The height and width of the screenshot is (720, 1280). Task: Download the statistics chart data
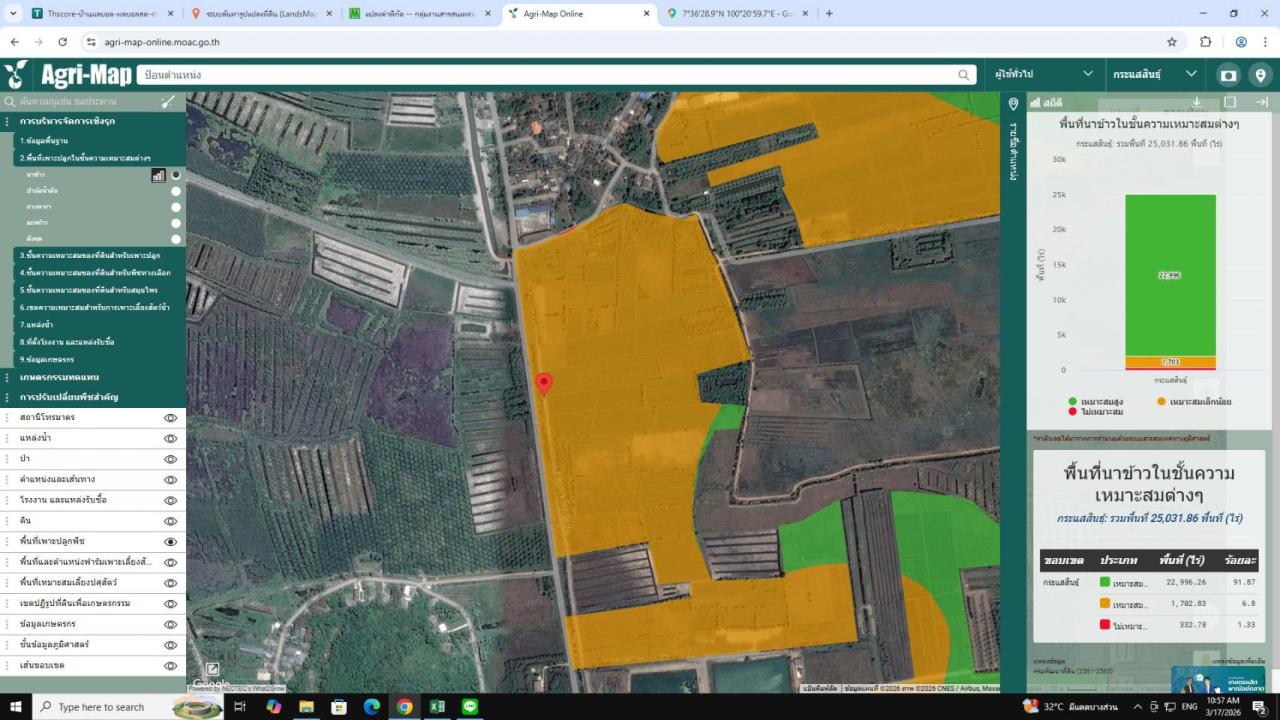(x=1197, y=102)
